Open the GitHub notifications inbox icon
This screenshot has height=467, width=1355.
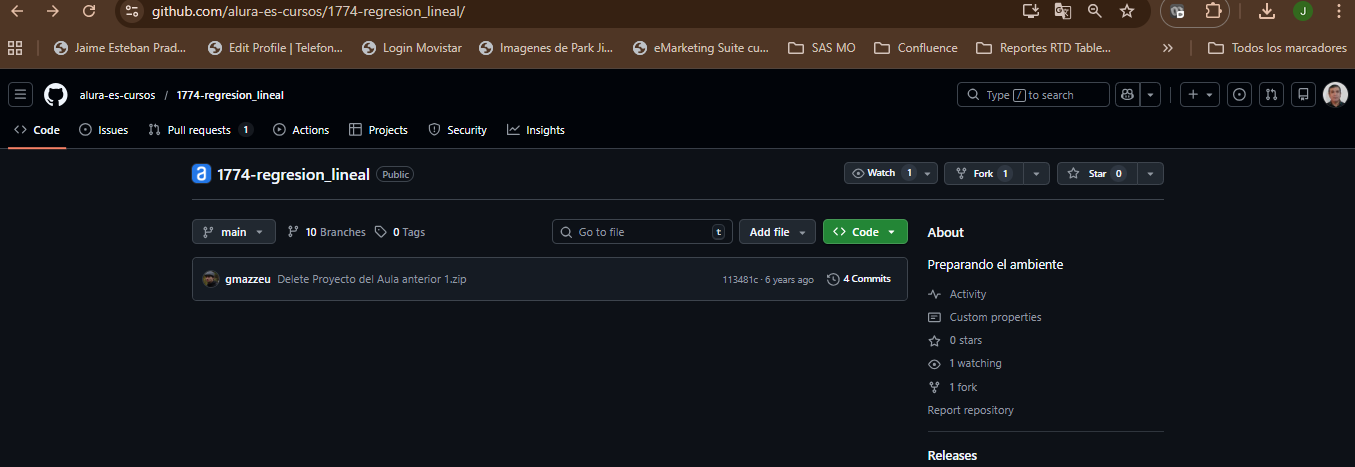click(1303, 95)
